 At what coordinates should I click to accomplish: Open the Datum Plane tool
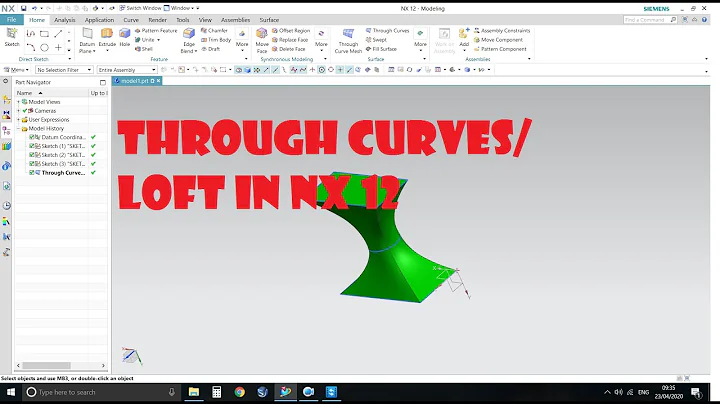(x=87, y=40)
